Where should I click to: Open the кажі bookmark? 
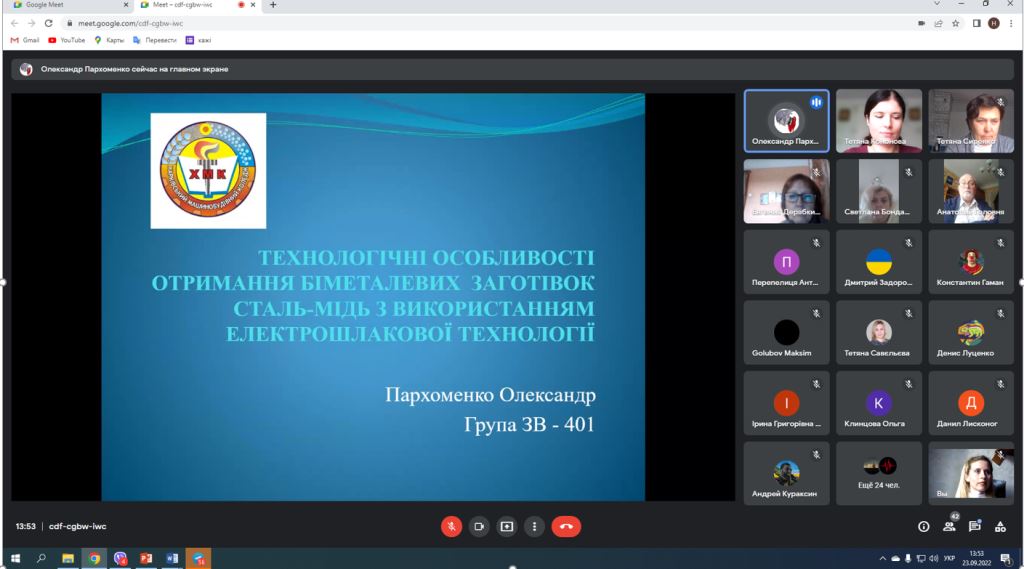point(199,40)
